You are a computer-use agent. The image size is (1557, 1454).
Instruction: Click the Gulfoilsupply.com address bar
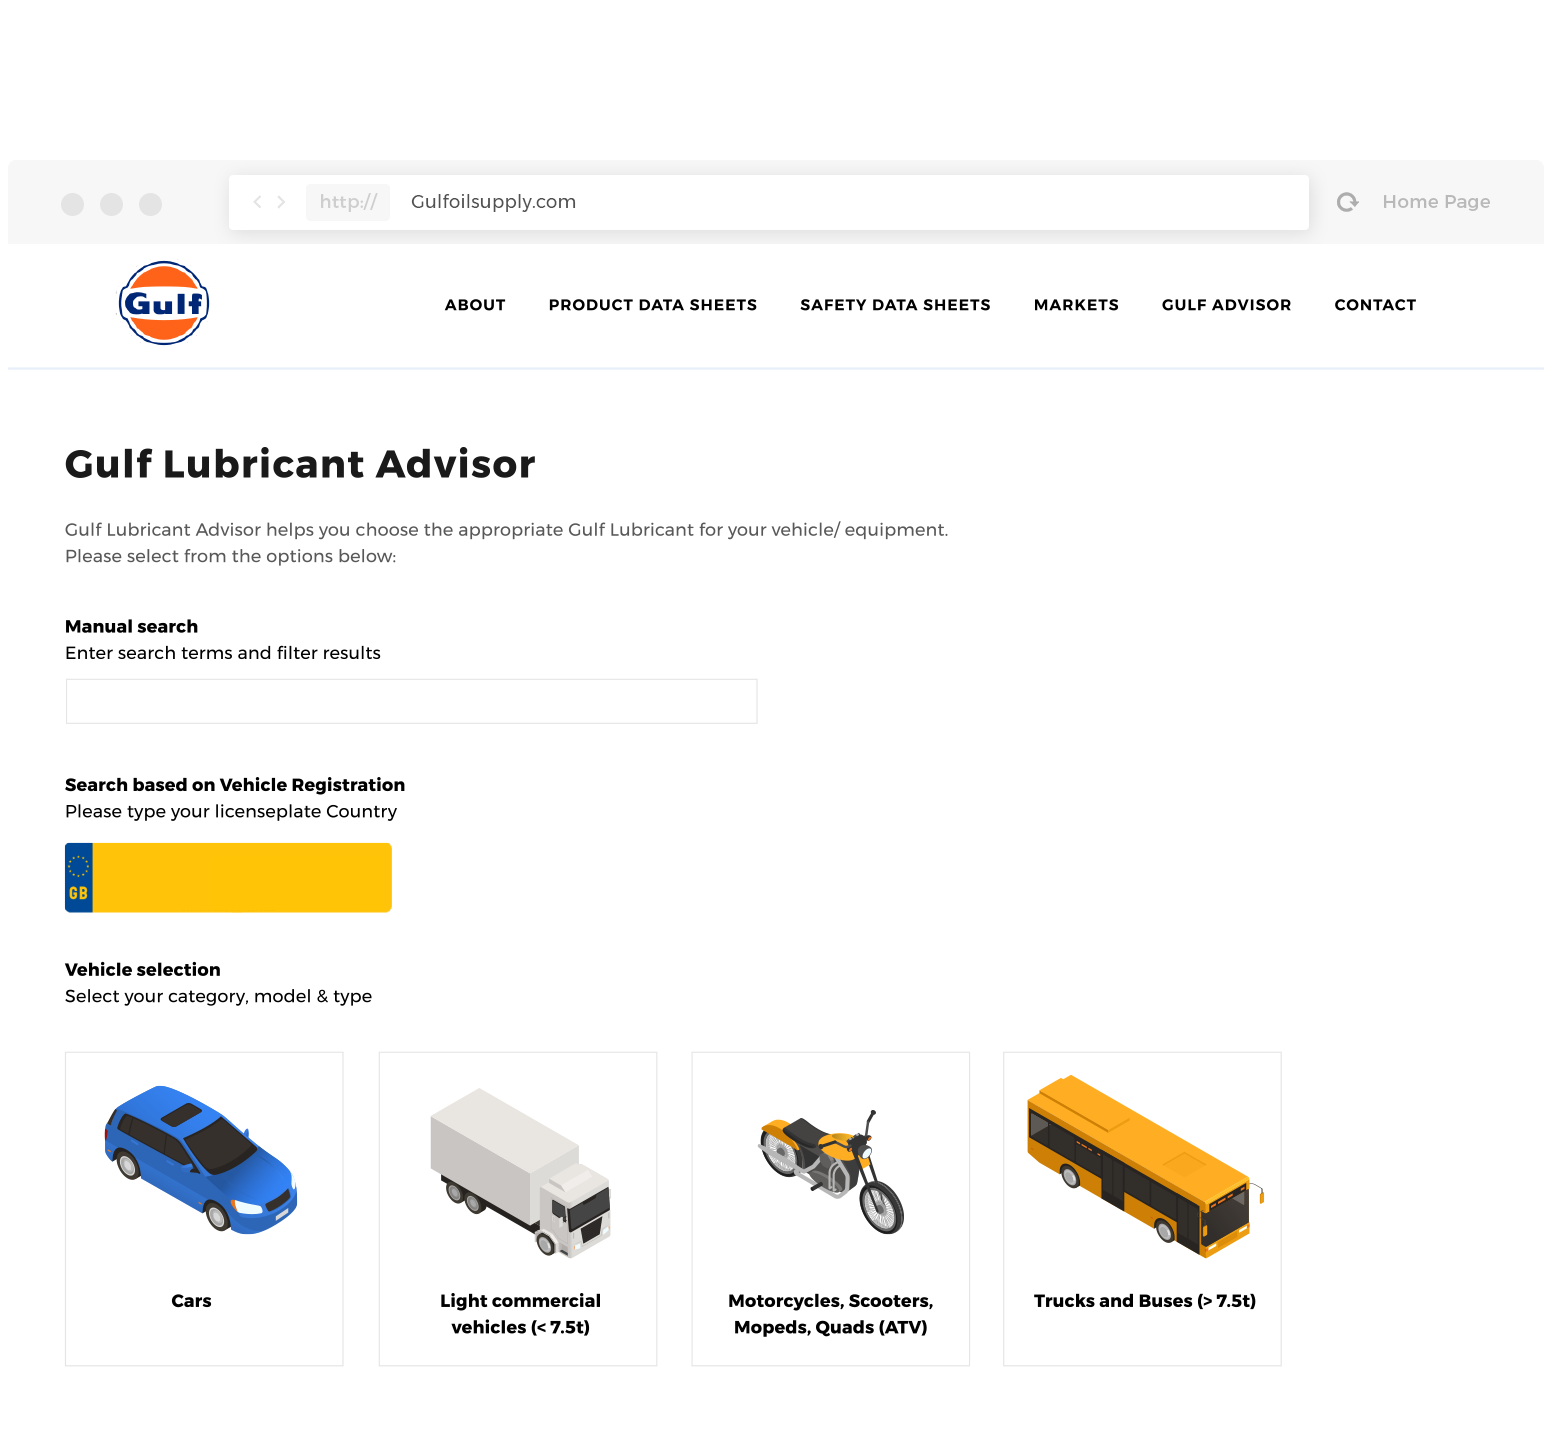[768, 202]
